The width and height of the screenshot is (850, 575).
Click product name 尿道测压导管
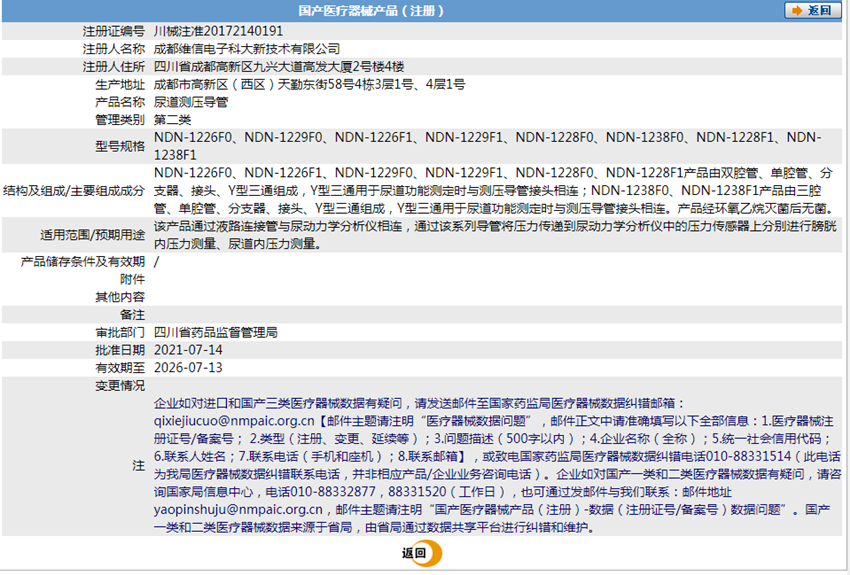(191, 102)
